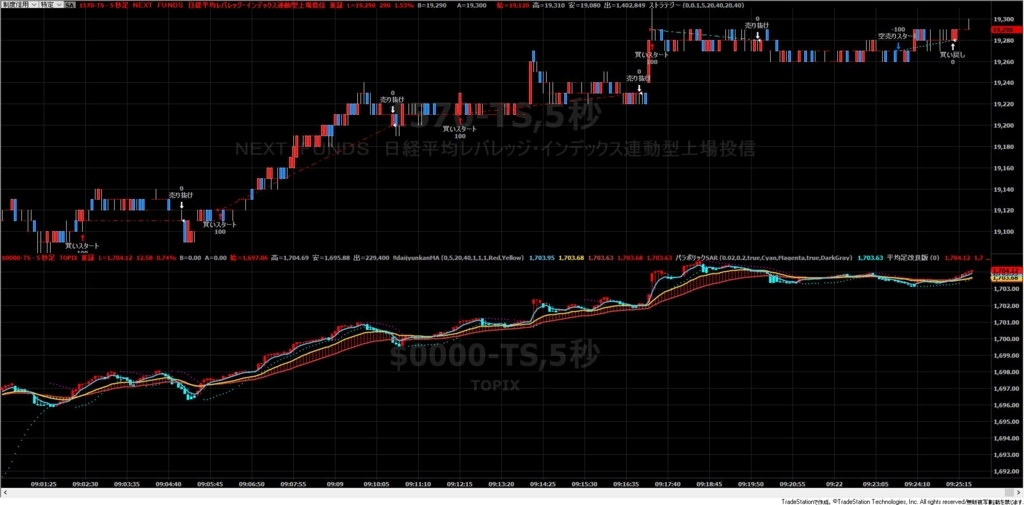
Task: Click the 19,200 price axis label
Action: [x=1002, y=126]
